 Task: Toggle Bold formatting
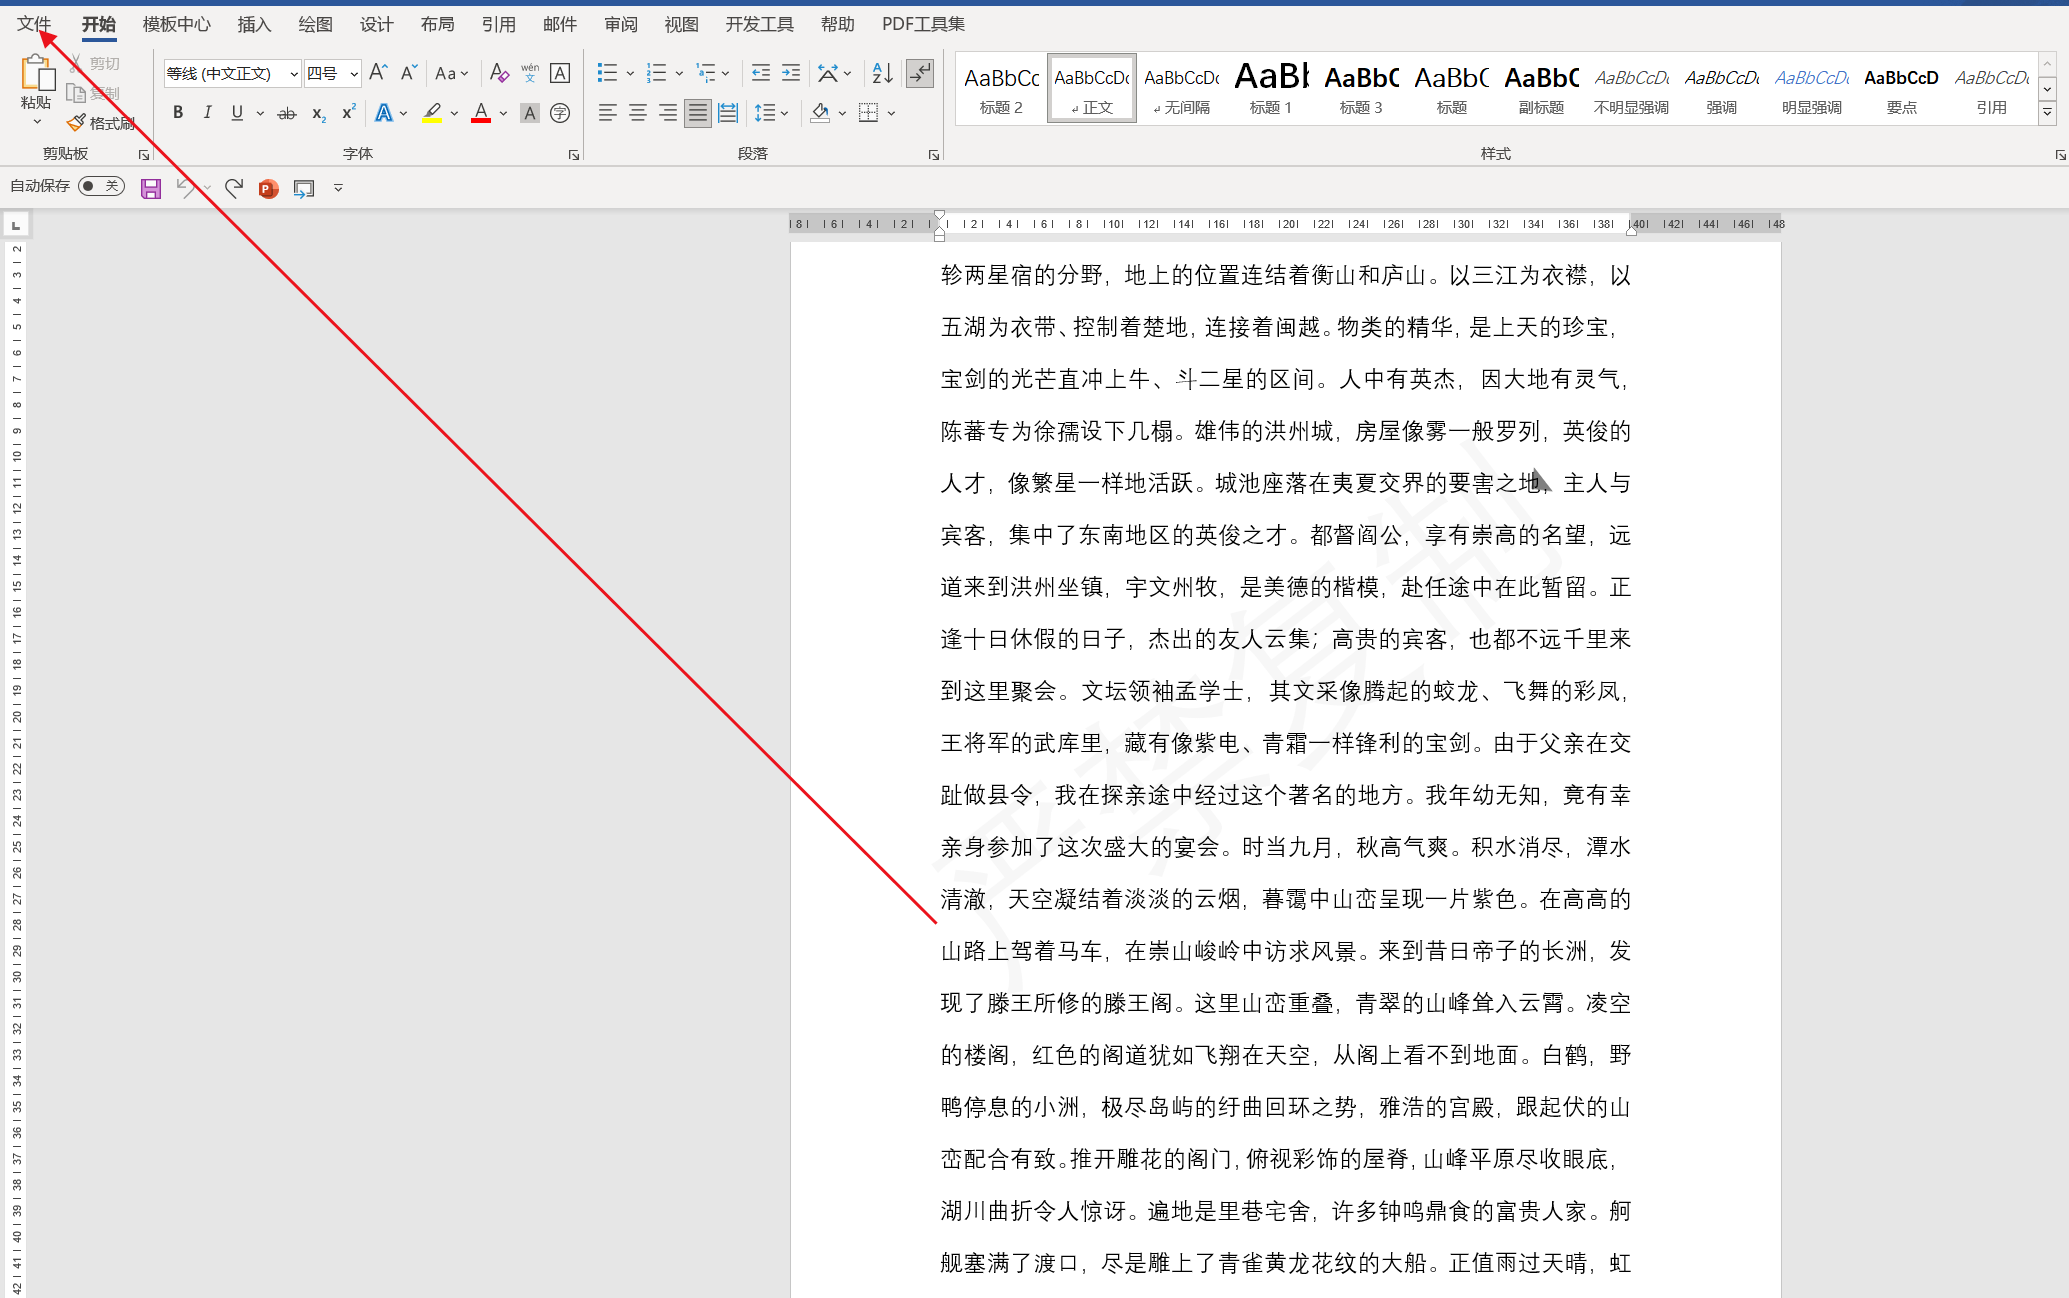177,113
